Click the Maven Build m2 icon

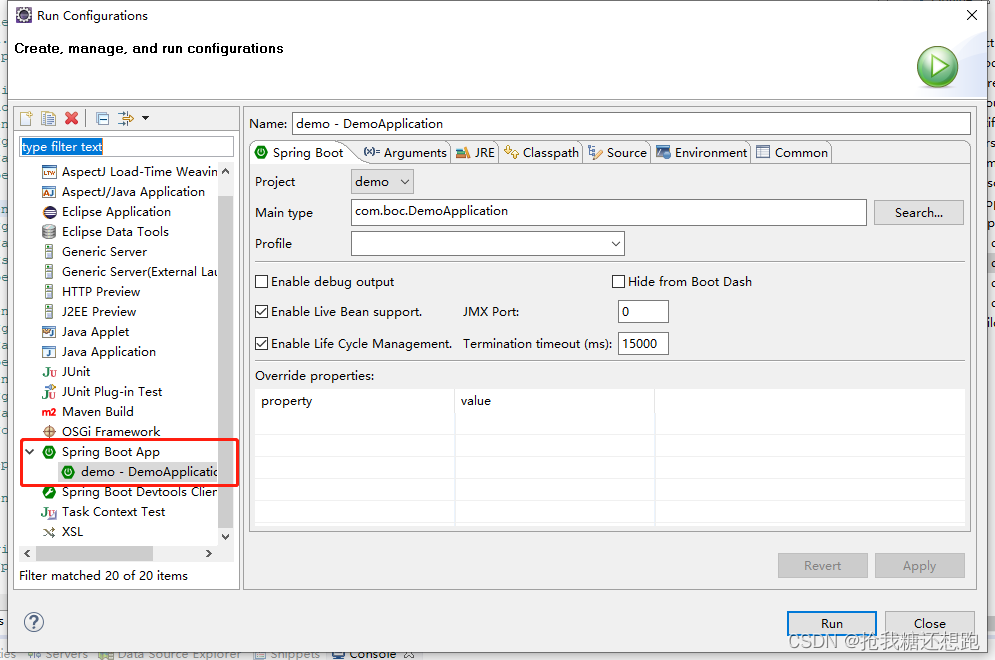coord(49,412)
